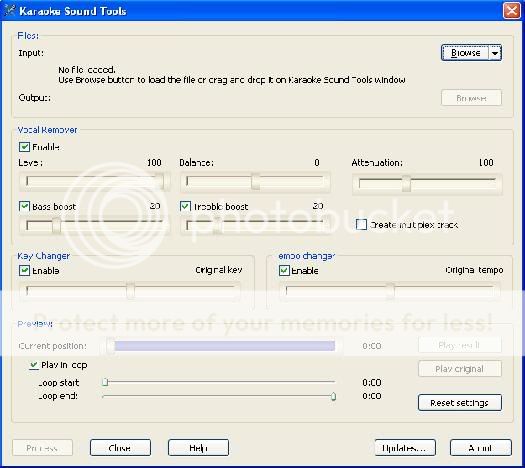525x468 pixels.
Task: Click the Treble boost slider
Action: click(255, 225)
